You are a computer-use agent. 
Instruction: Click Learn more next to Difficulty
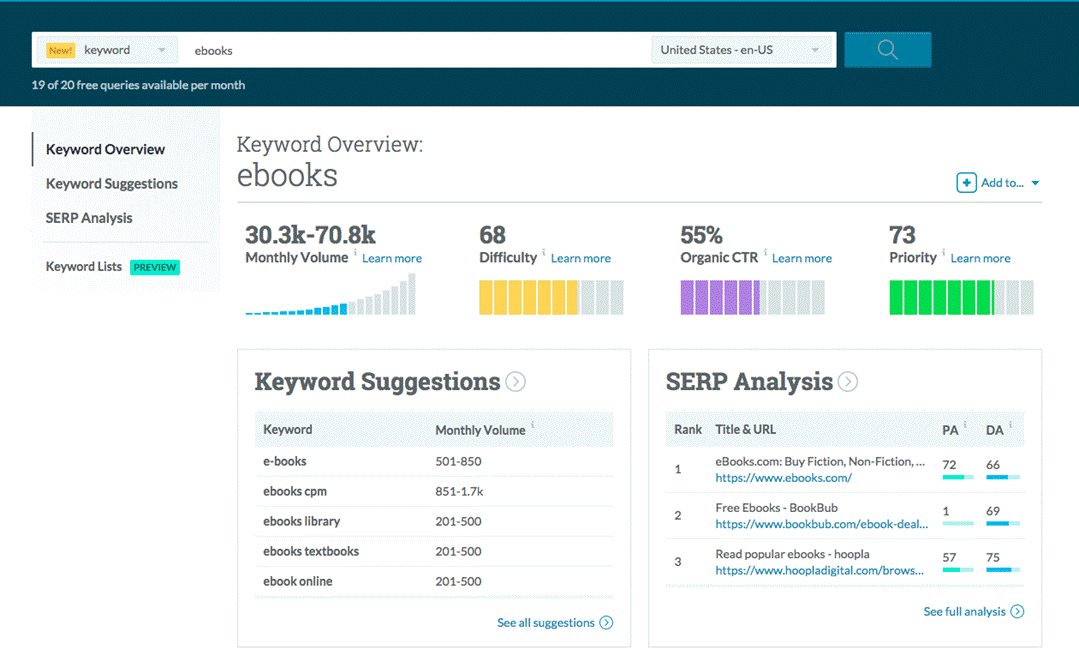tap(581, 258)
